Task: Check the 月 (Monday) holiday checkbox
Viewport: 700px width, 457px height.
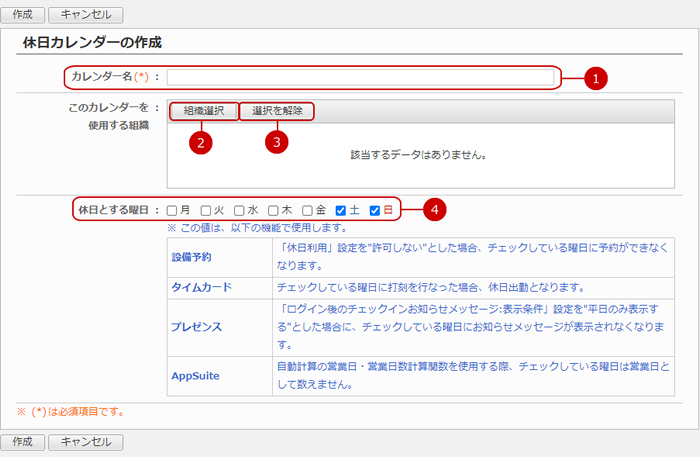Action: (x=172, y=210)
